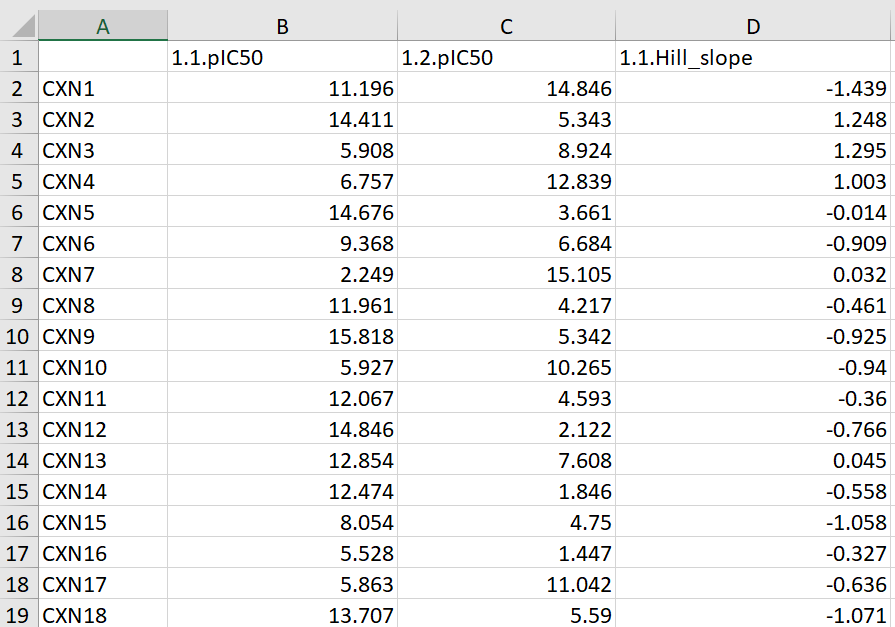Image resolution: width=895 pixels, height=627 pixels.
Task: Select column header D
Action: point(753,24)
